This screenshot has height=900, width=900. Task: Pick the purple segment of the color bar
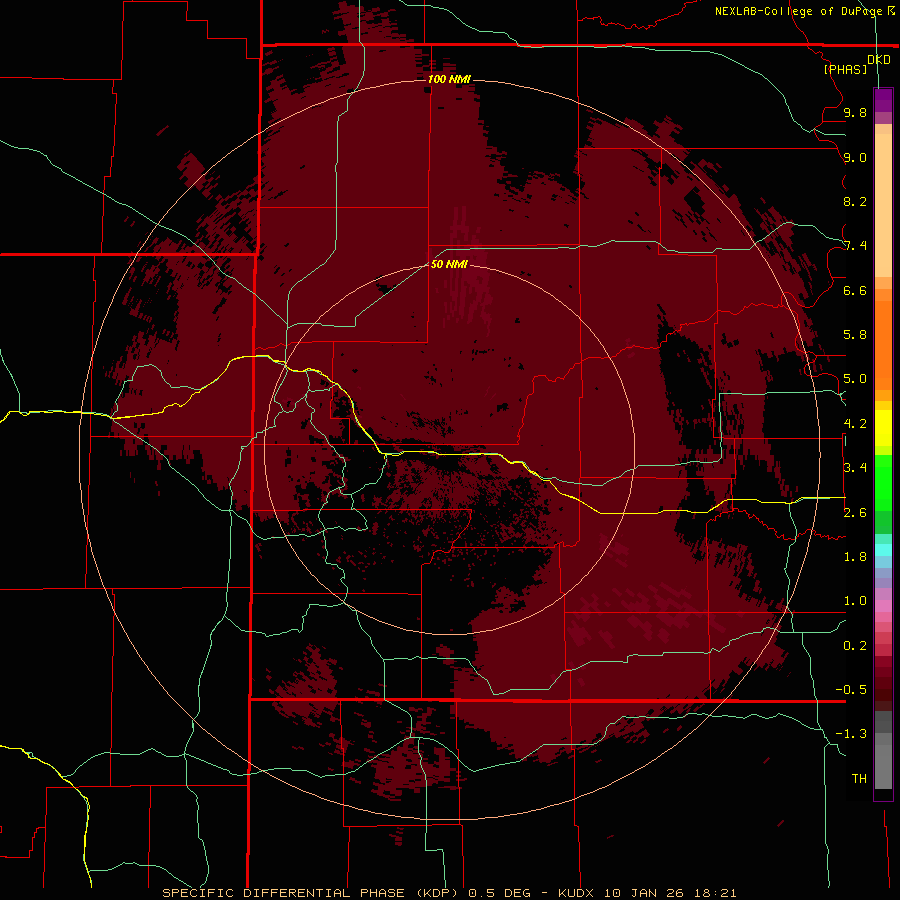point(883,100)
